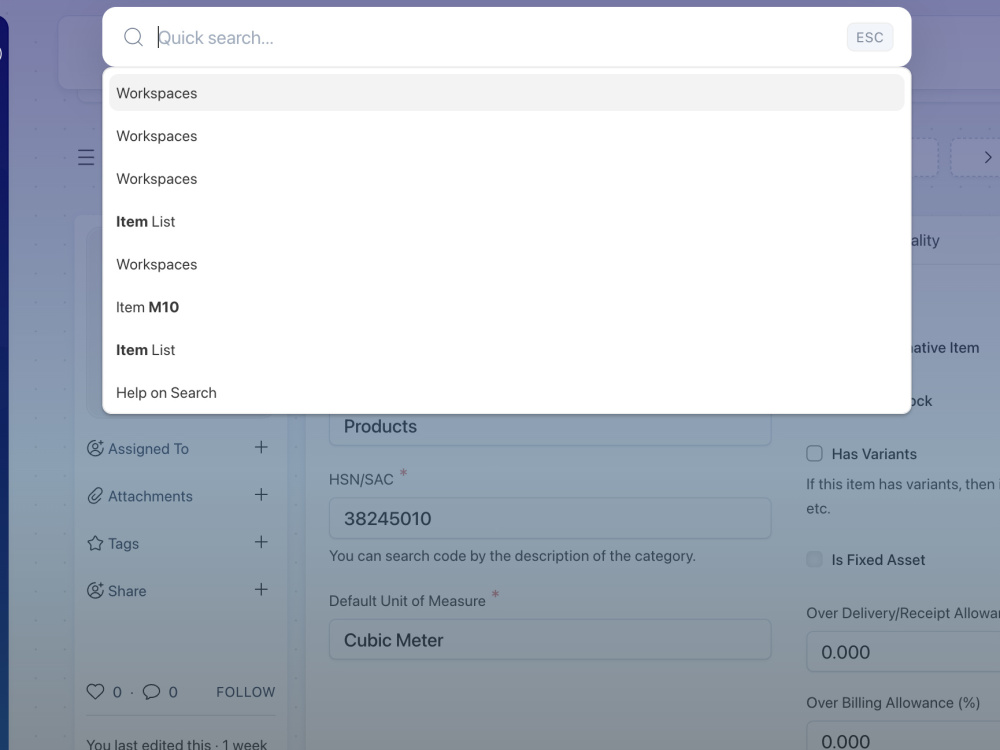Click 'You last edited this' text
This screenshot has height=750, width=1000.
[149, 744]
